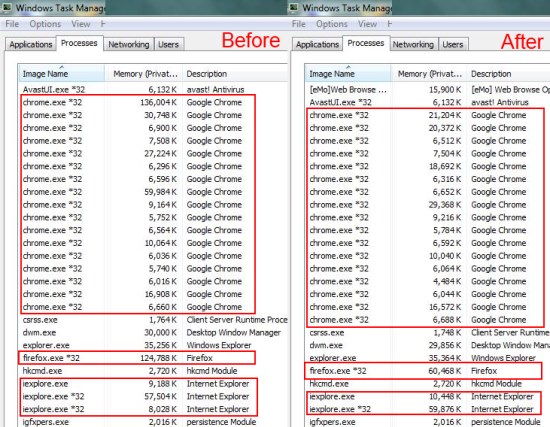
Task: Select AvastUI.exe *32 row in After window
Action: click(x=427, y=102)
